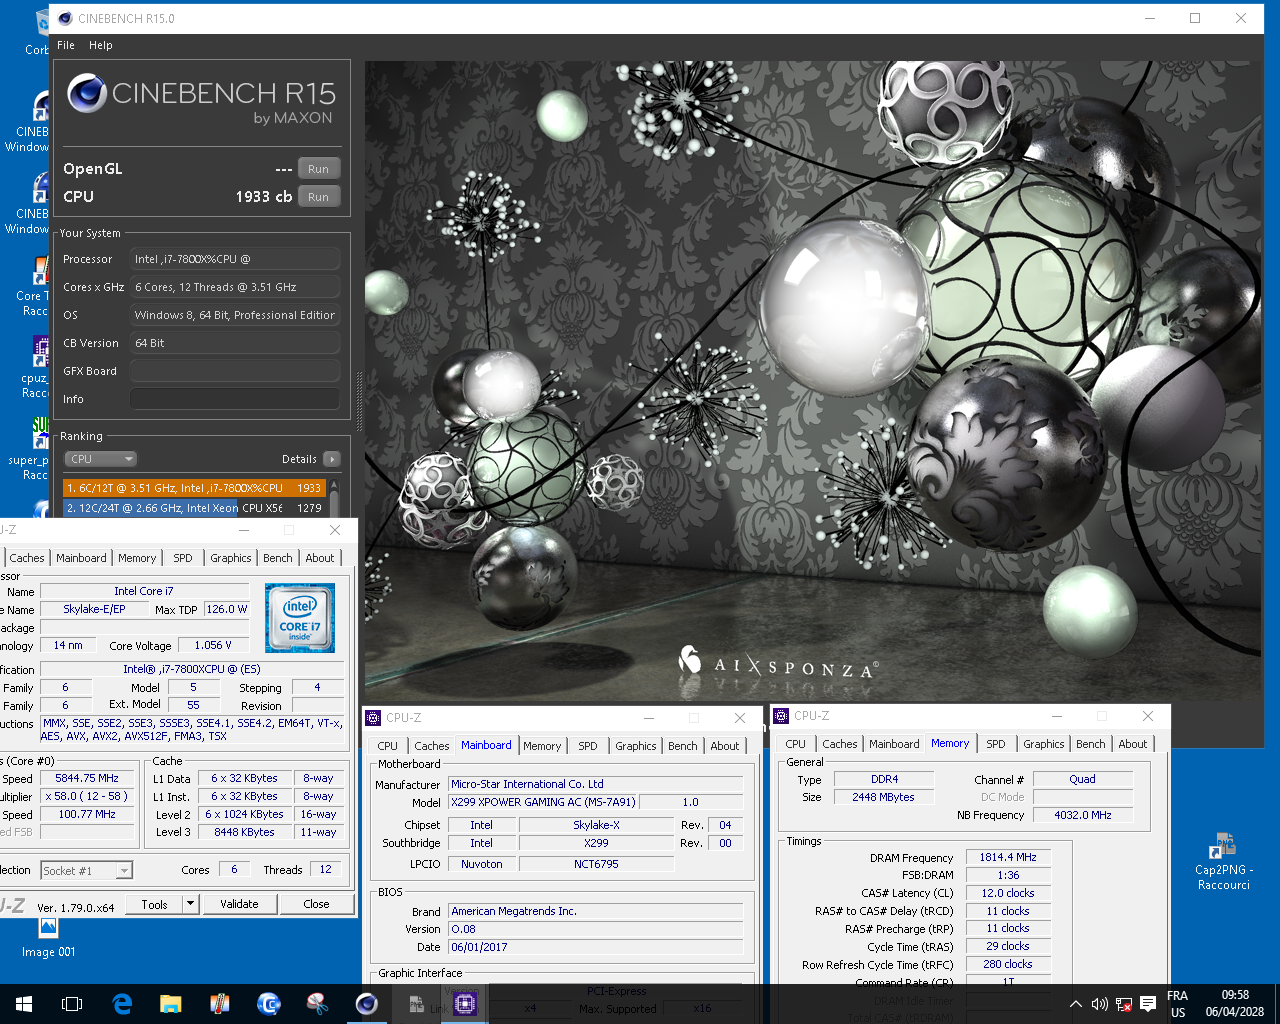
Task: Open the CPU ranking type dropdown
Action: pyautogui.click(x=100, y=459)
